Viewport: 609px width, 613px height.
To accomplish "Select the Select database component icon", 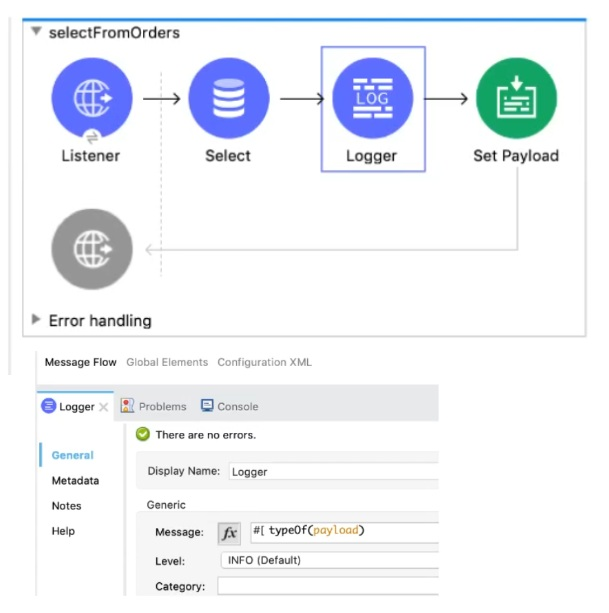I will [x=228, y=98].
